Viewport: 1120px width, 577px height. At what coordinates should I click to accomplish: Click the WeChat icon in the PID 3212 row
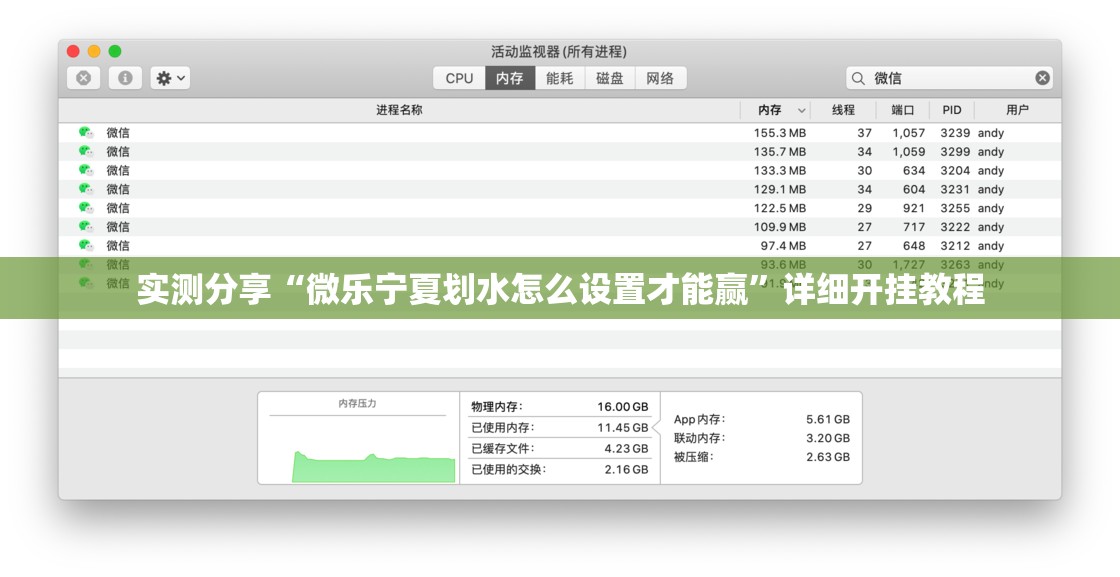(86, 245)
